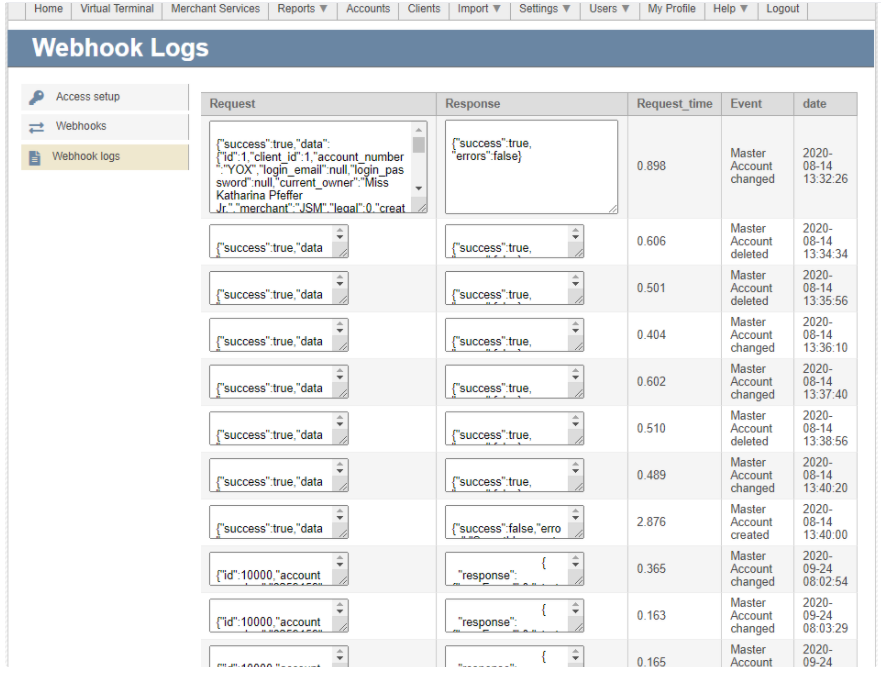Click Response textarea scroll arrows in 0.489 row

point(575,469)
